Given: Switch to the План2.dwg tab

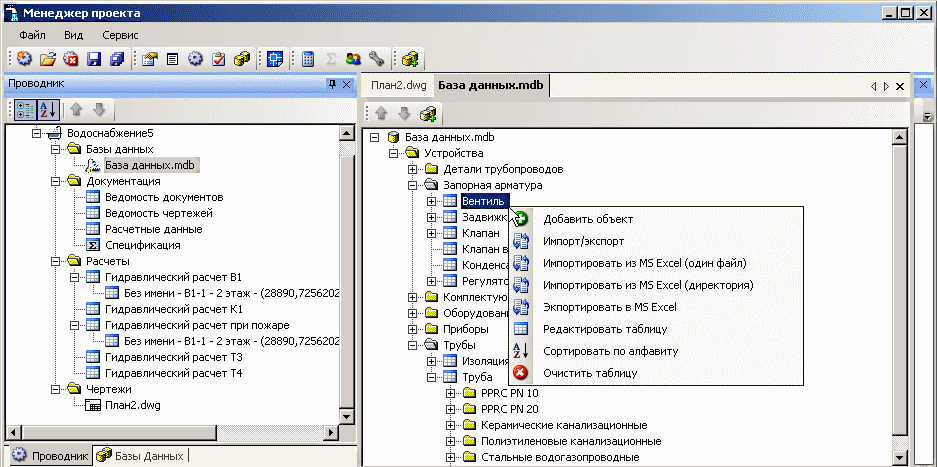Looking at the screenshot, I should tap(399, 86).
